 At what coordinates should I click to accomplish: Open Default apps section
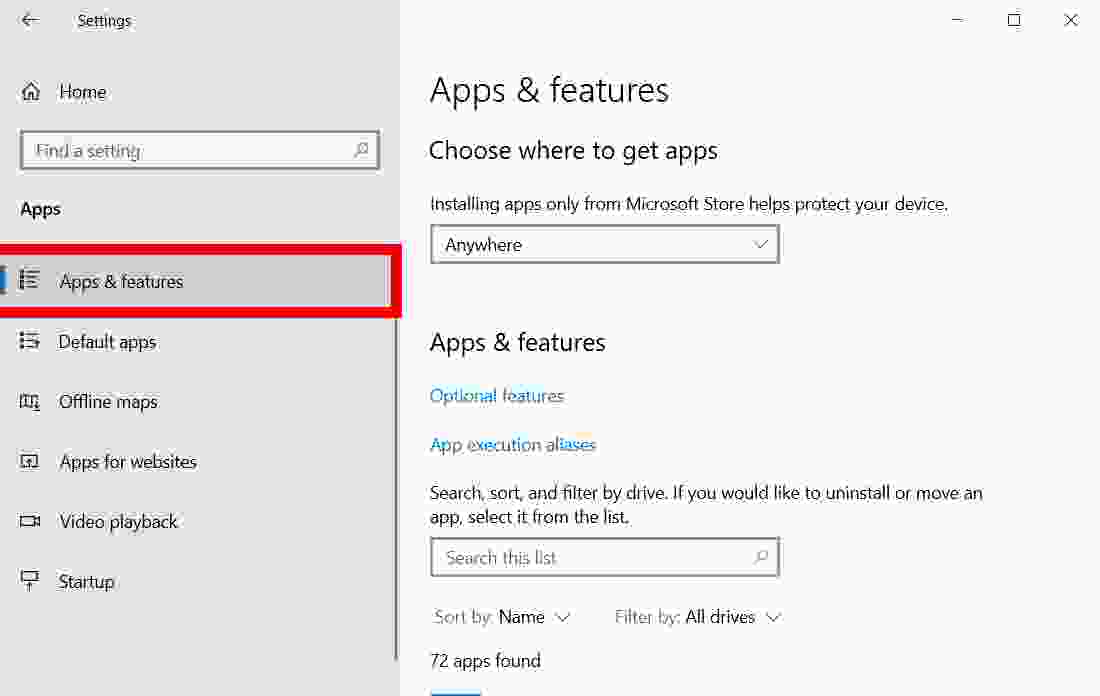tap(107, 342)
